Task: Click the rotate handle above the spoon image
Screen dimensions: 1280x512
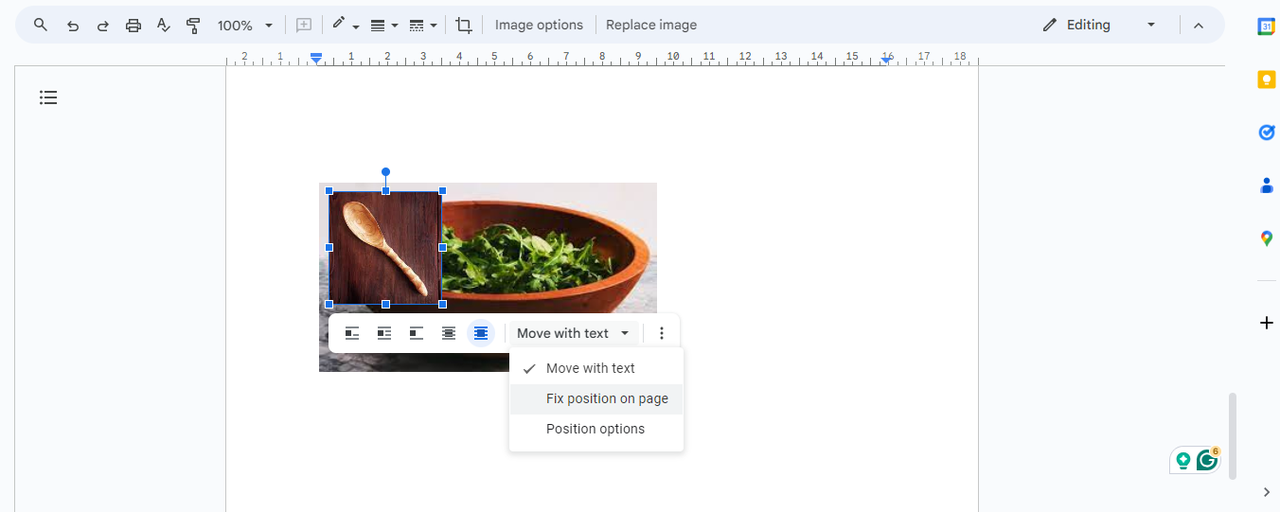Action: (386, 172)
